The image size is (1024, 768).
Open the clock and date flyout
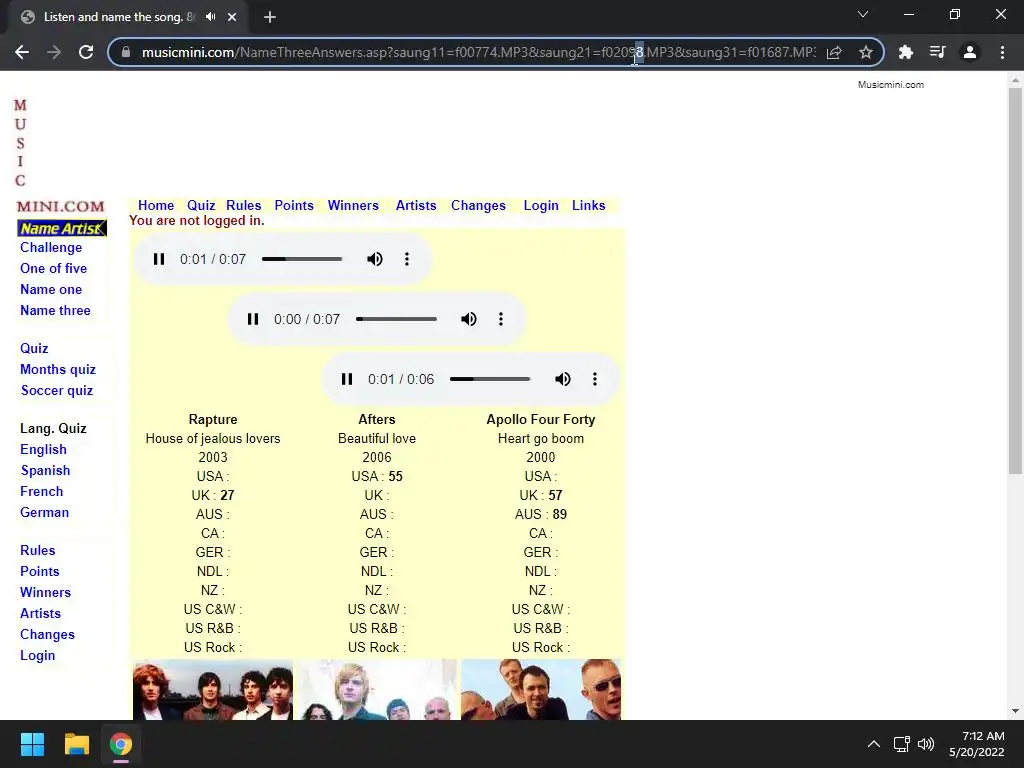[x=977, y=744]
